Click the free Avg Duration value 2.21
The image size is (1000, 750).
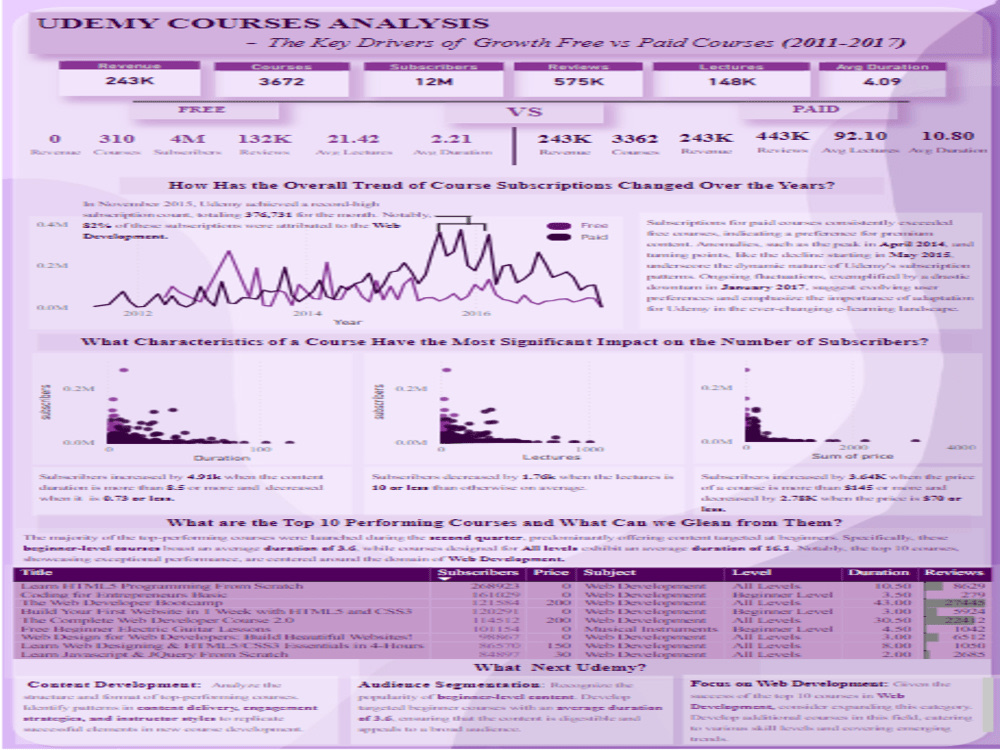(451, 139)
